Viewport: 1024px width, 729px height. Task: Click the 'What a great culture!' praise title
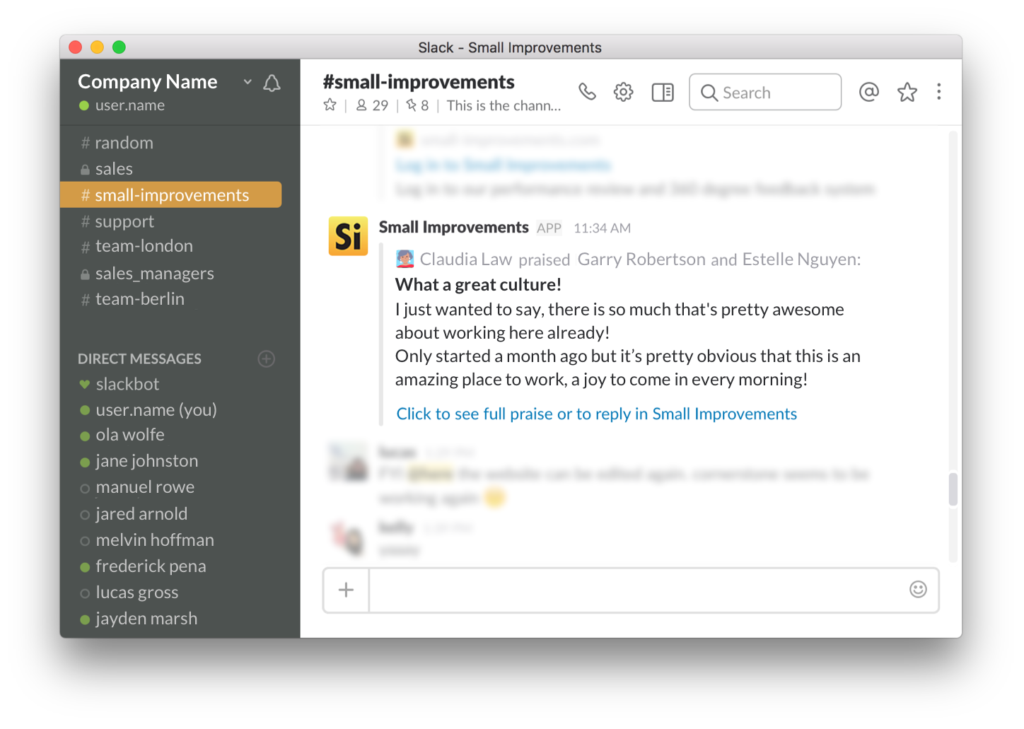pos(478,285)
